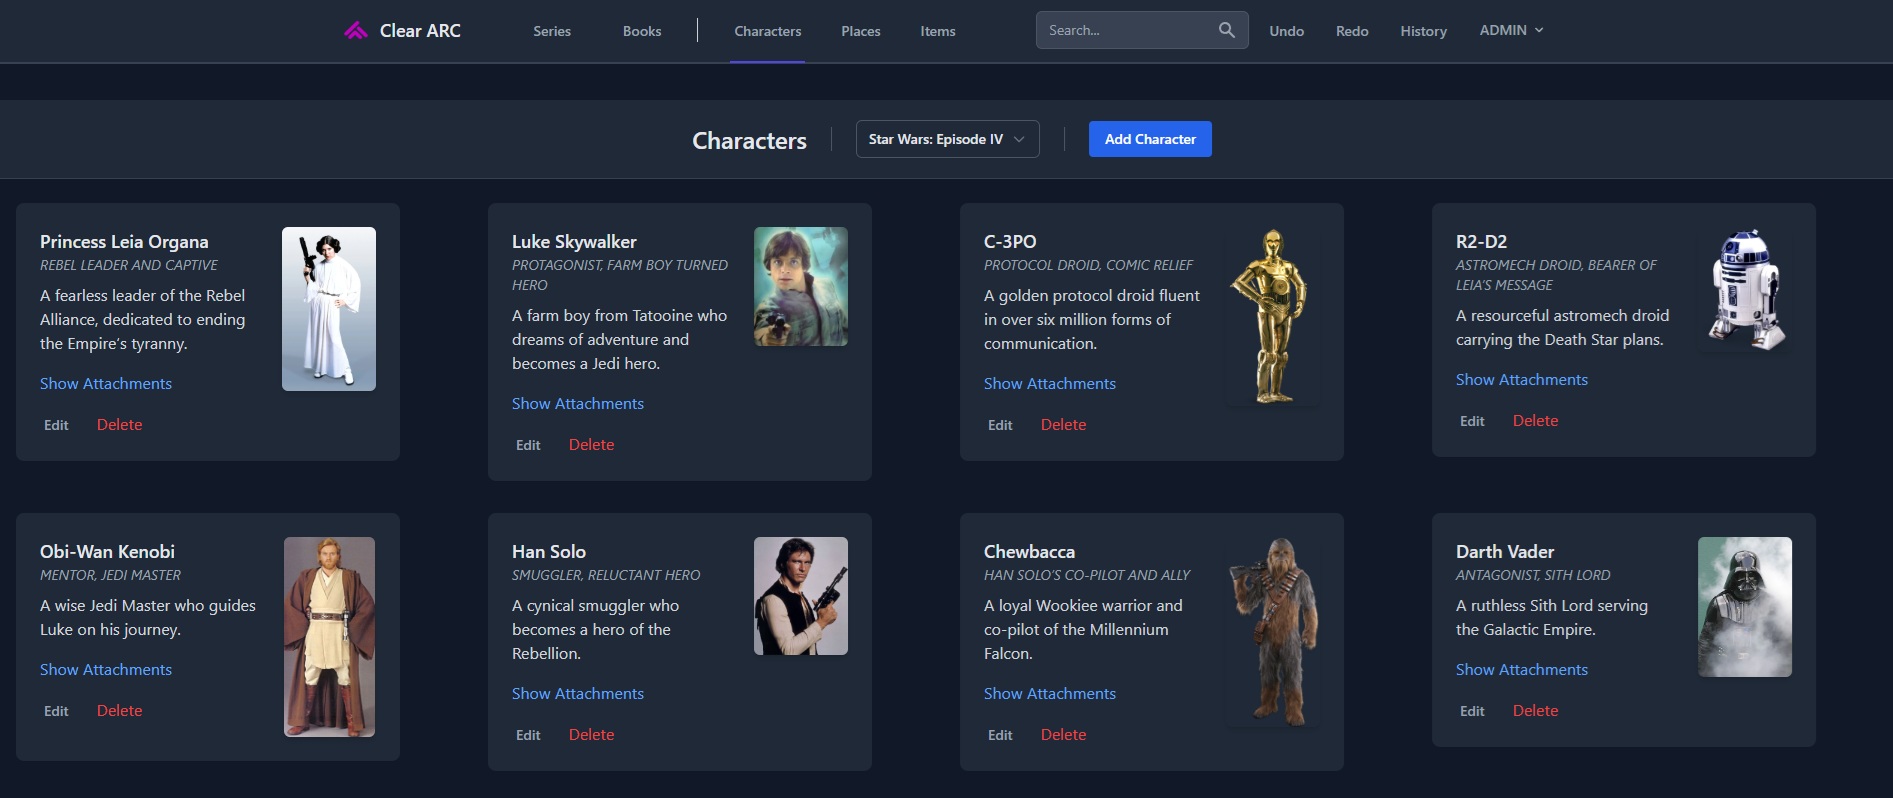The height and width of the screenshot is (798, 1893).
Task: Click the Characters page title
Action: (749, 141)
